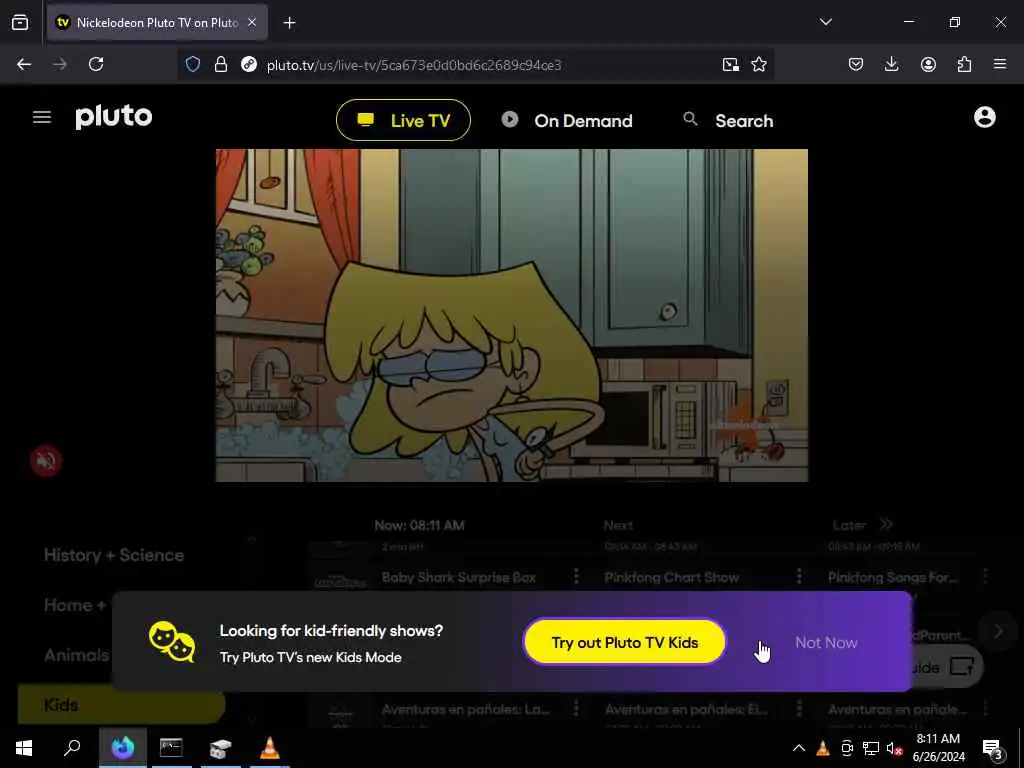
Task: Open Search in Pluto TV
Action: [728, 120]
